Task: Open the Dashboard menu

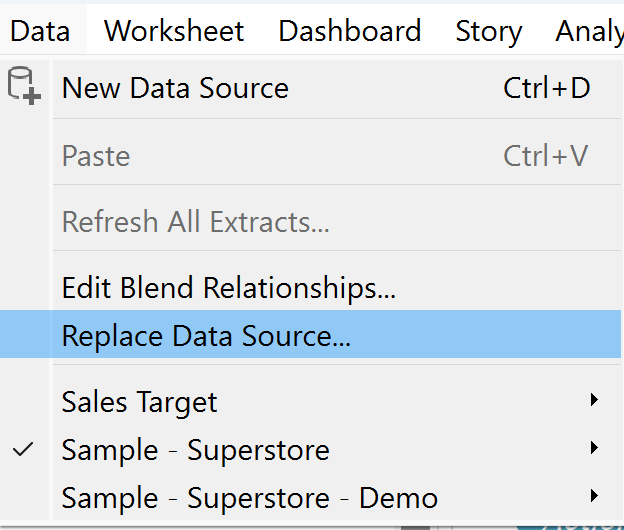Action: click(x=349, y=31)
